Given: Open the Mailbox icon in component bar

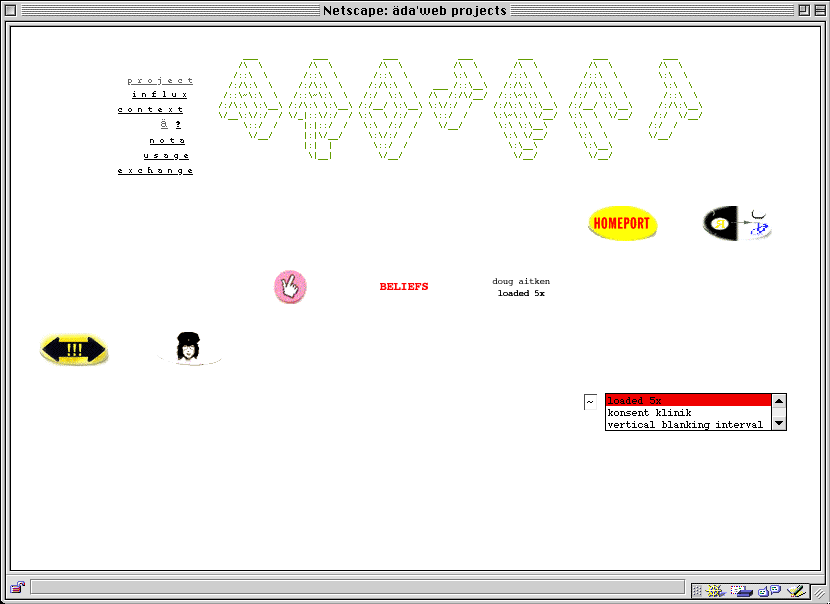Looking at the screenshot, I should pyautogui.click(x=740, y=590).
